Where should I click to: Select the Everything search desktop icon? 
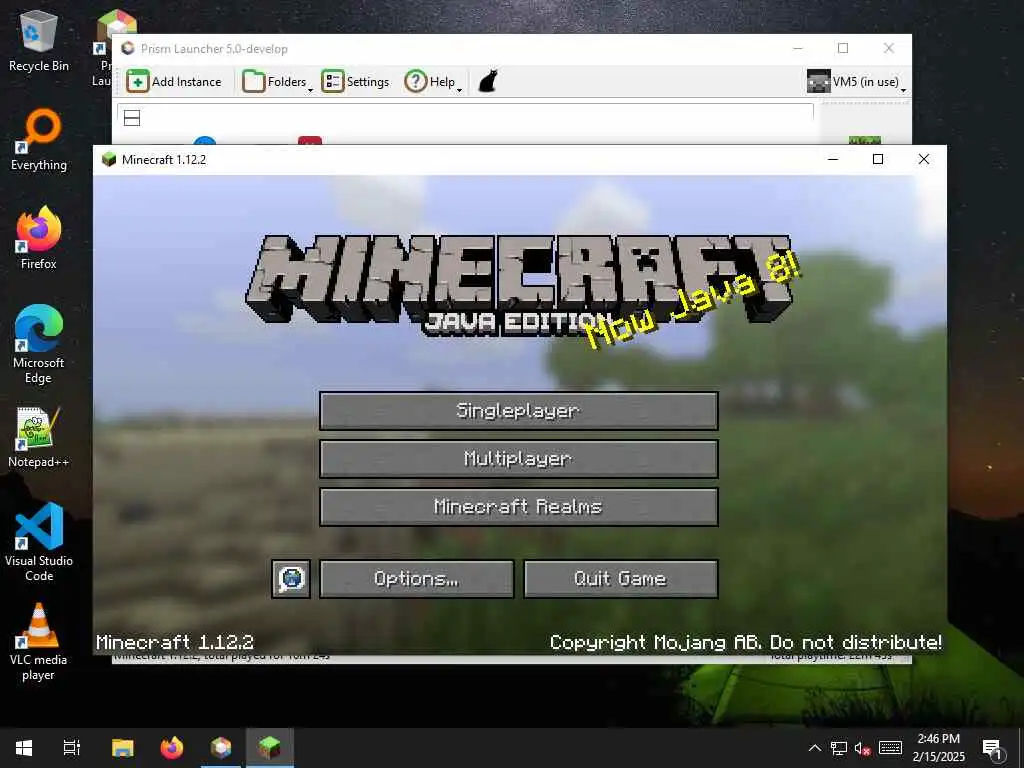39,140
